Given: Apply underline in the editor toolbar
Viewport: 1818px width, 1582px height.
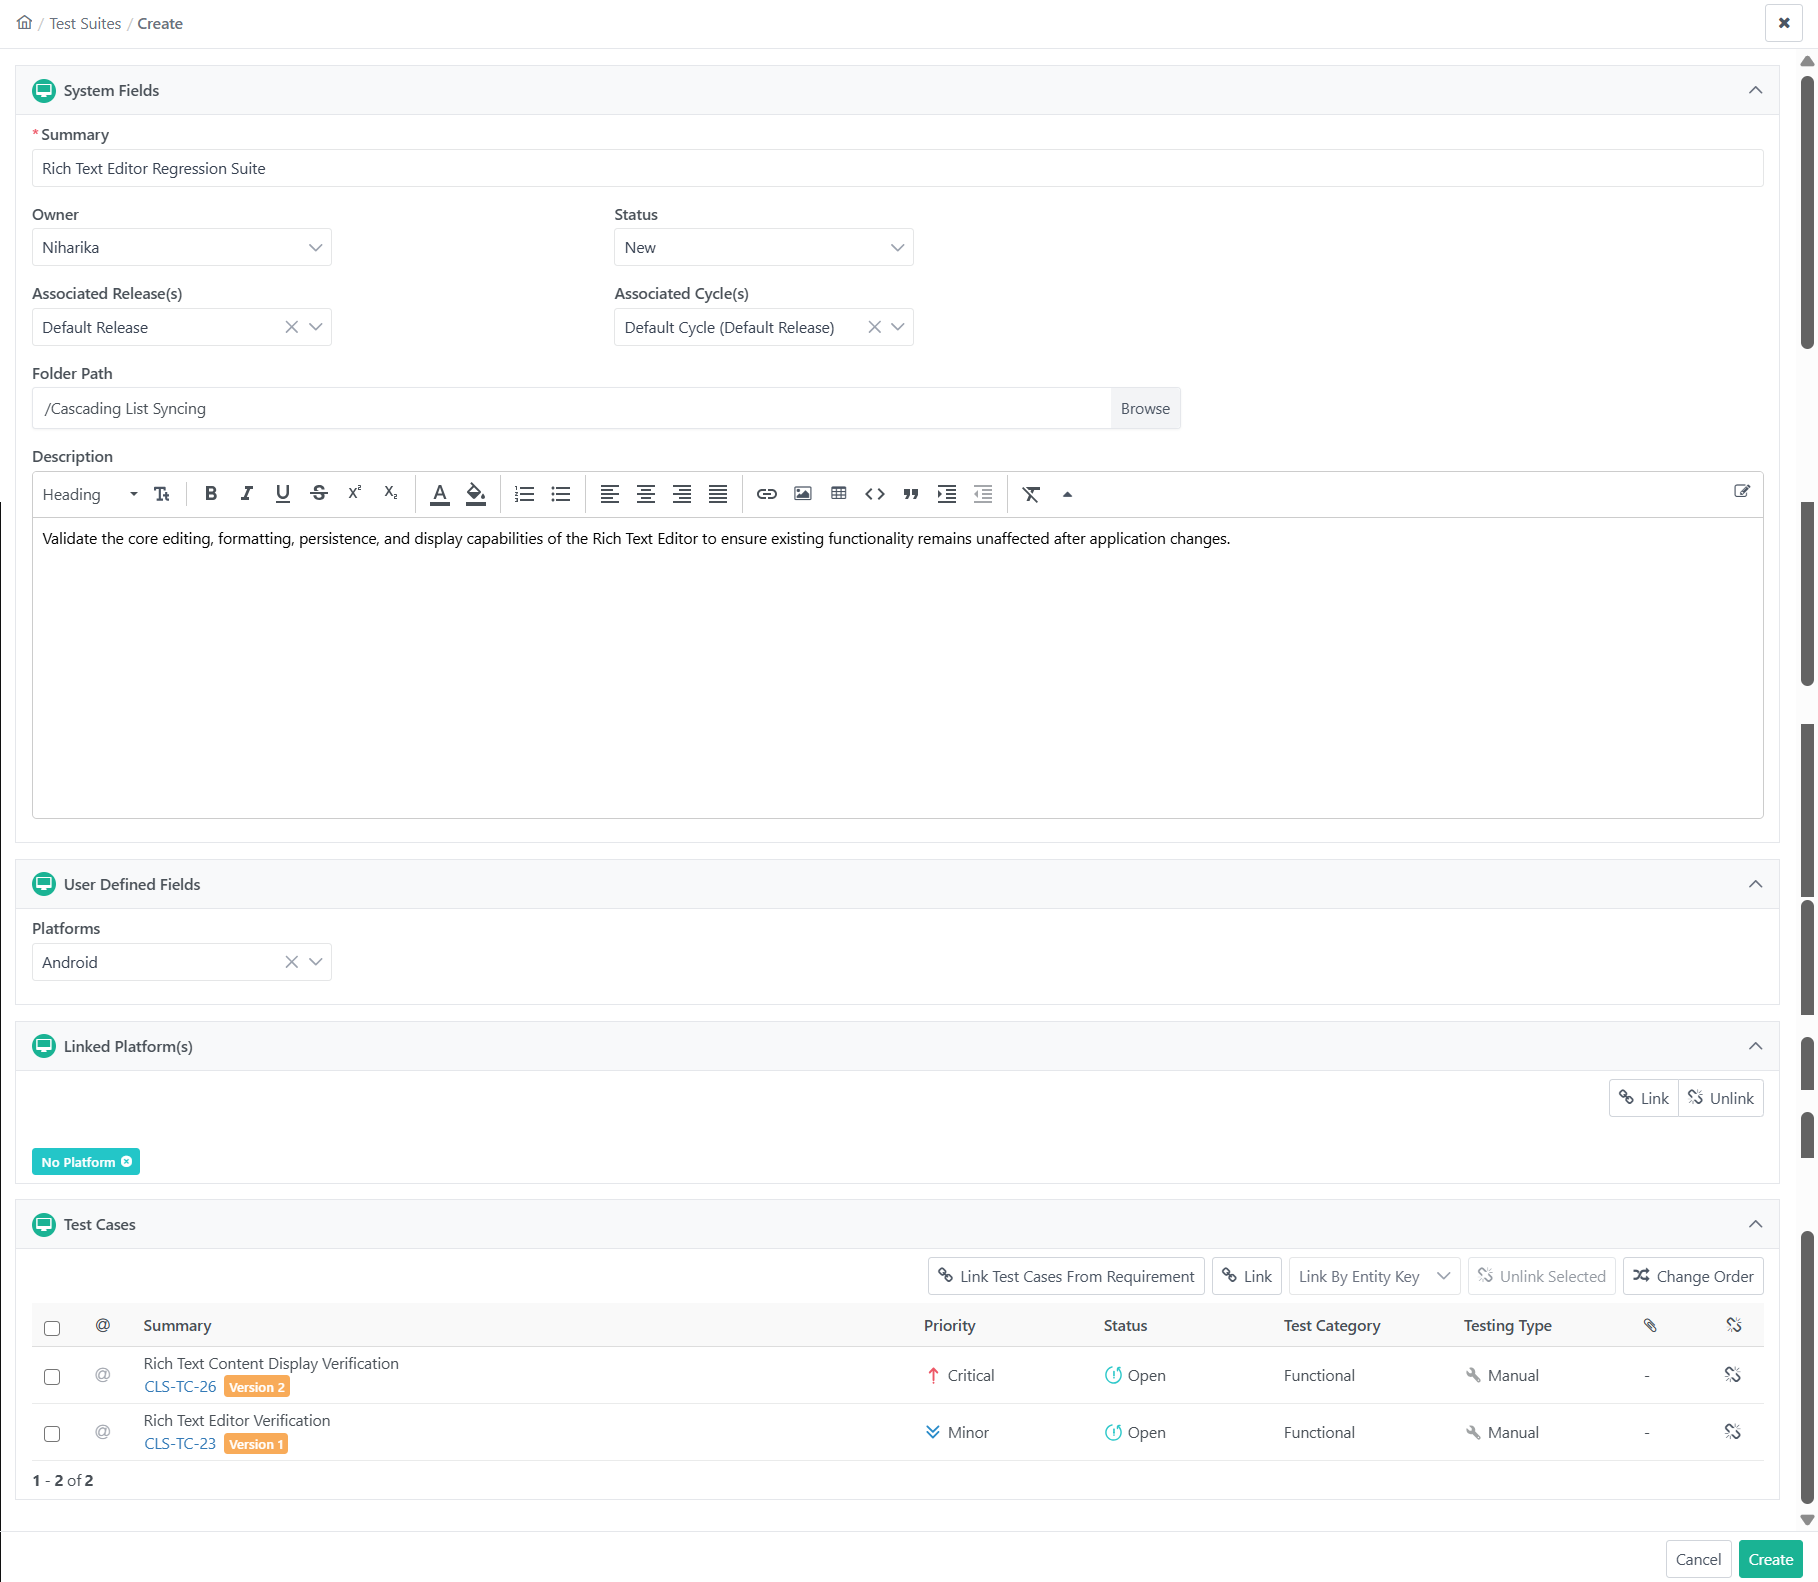Looking at the screenshot, I should click(x=283, y=493).
